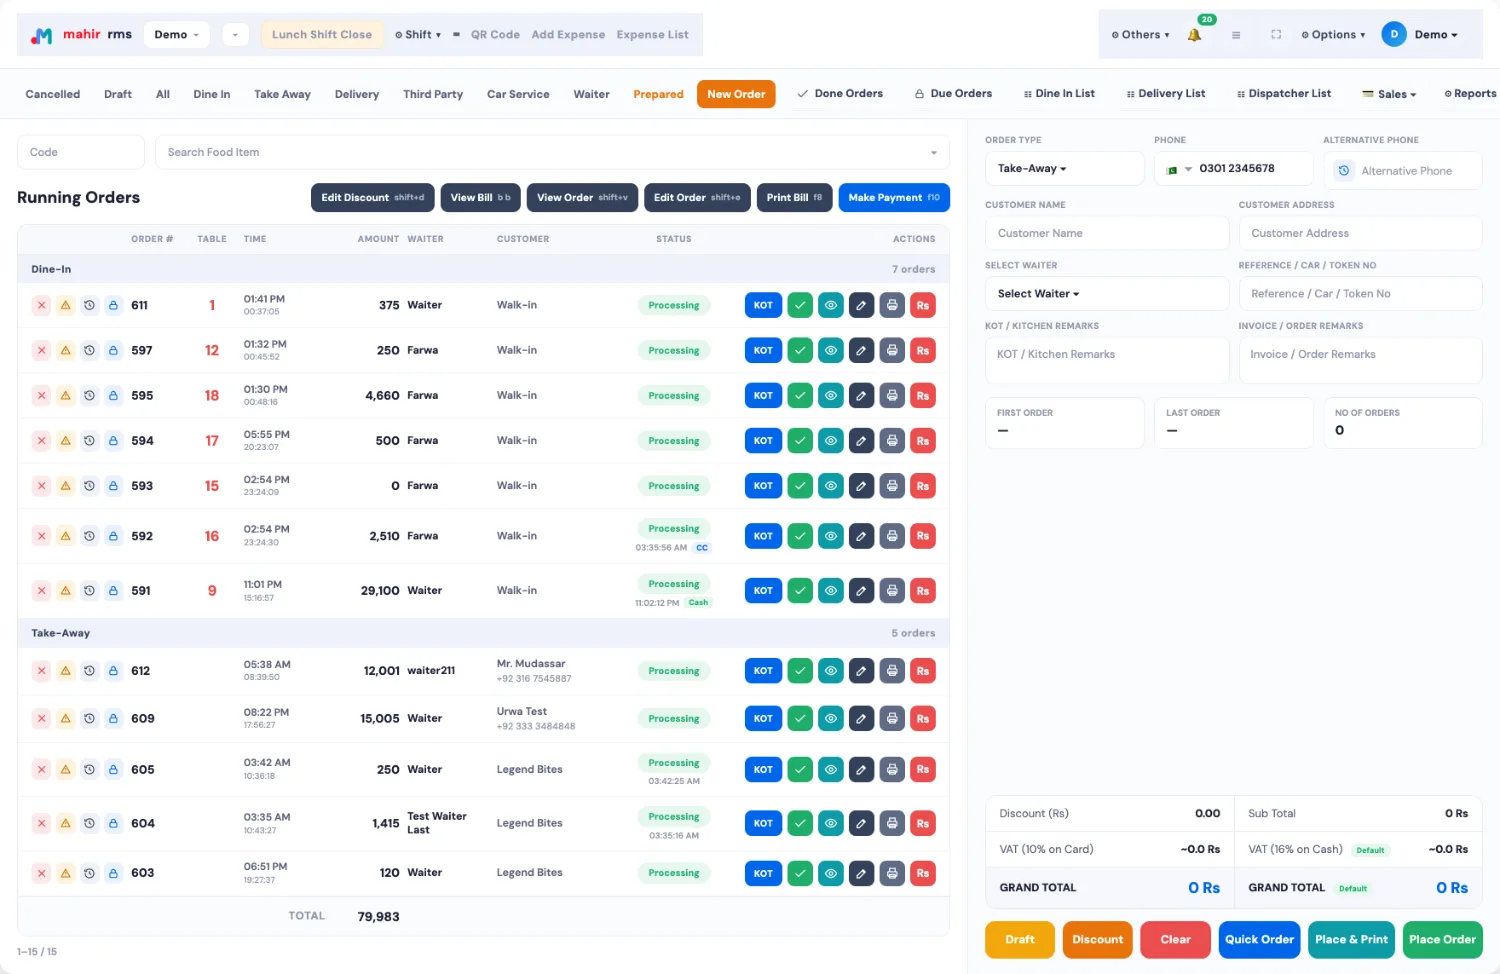View order 597 with the eye icon

point(831,351)
